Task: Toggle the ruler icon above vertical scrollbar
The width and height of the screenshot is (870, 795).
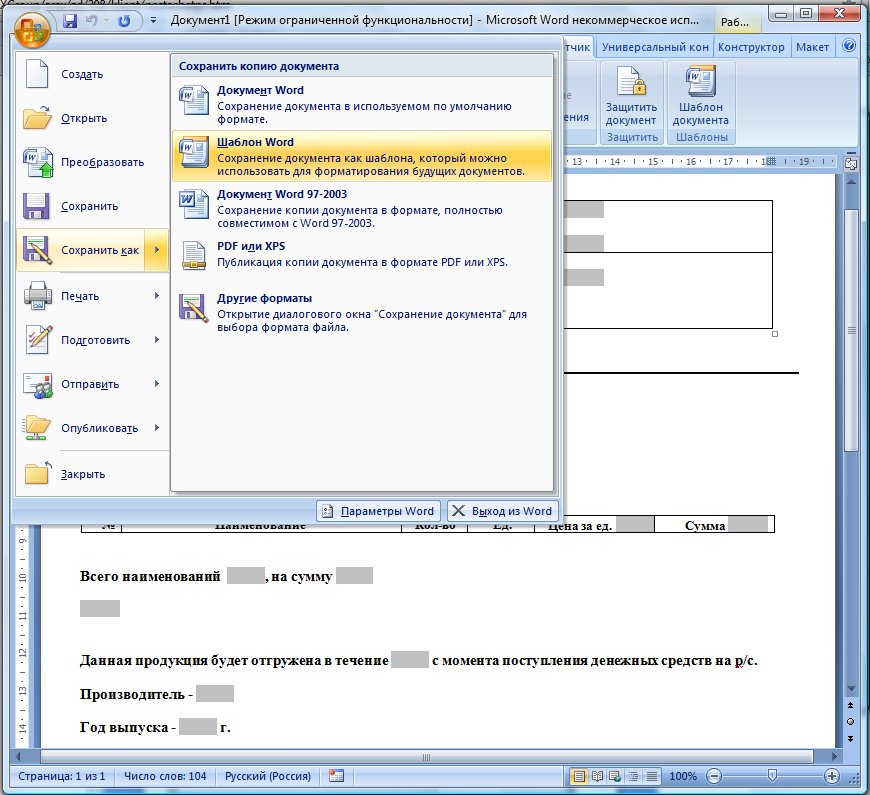Action: coord(850,164)
